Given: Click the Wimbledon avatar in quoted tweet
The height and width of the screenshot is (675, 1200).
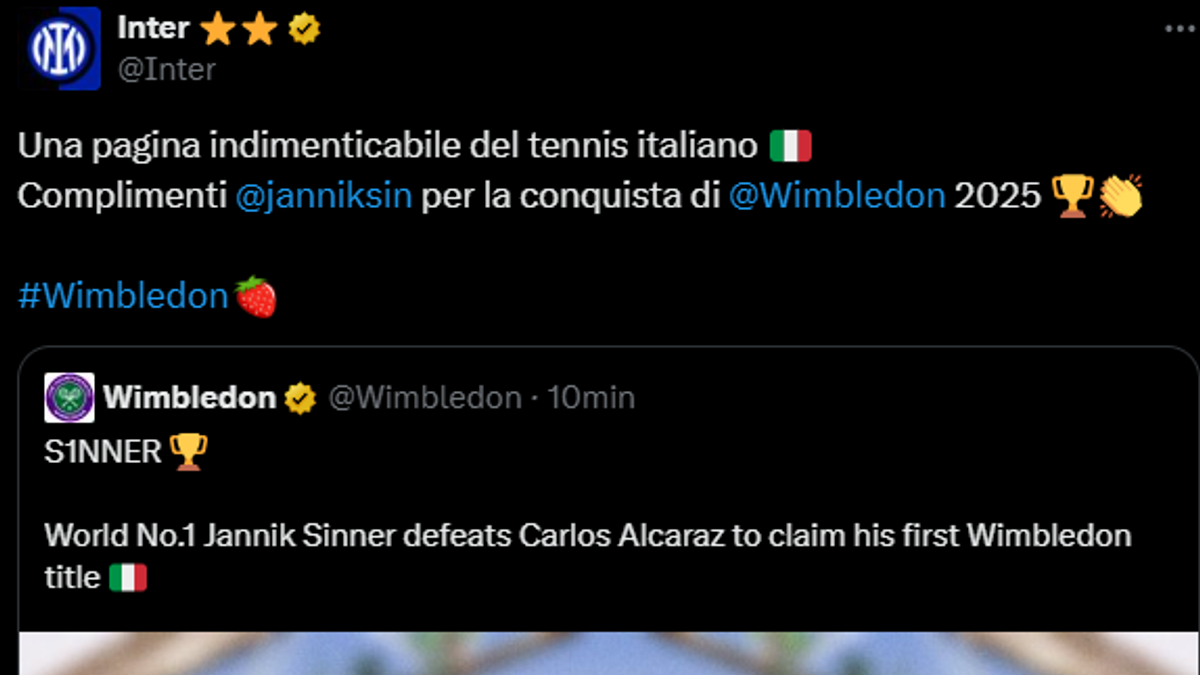Looking at the screenshot, I should click(70, 398).
